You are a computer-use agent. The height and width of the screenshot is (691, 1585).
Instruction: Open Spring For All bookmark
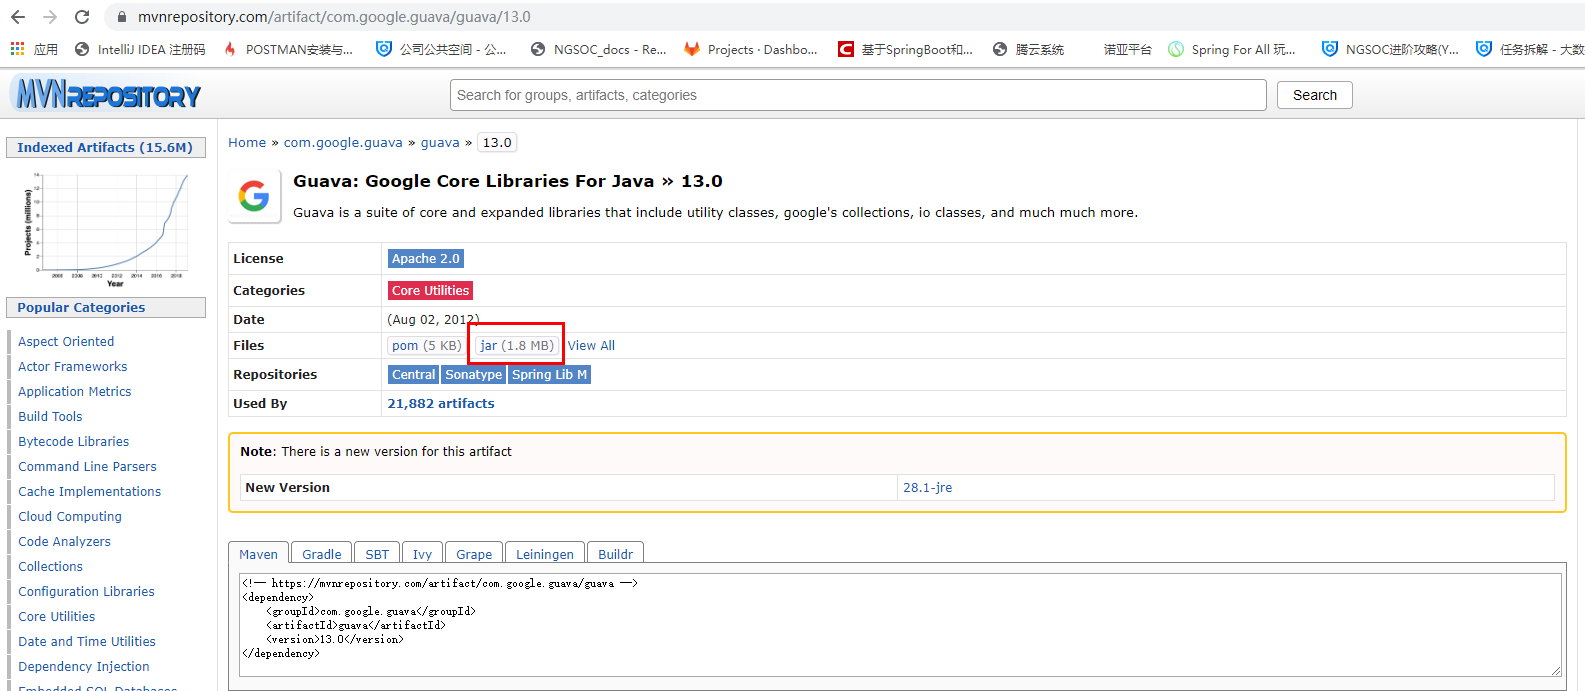tap(1232, 49)
